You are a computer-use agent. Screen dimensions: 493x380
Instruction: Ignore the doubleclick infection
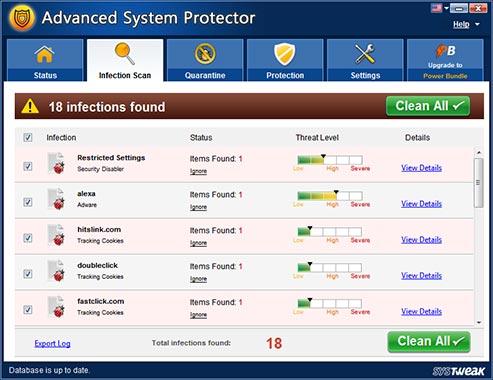pyautogui.click(x=198, y=279)
